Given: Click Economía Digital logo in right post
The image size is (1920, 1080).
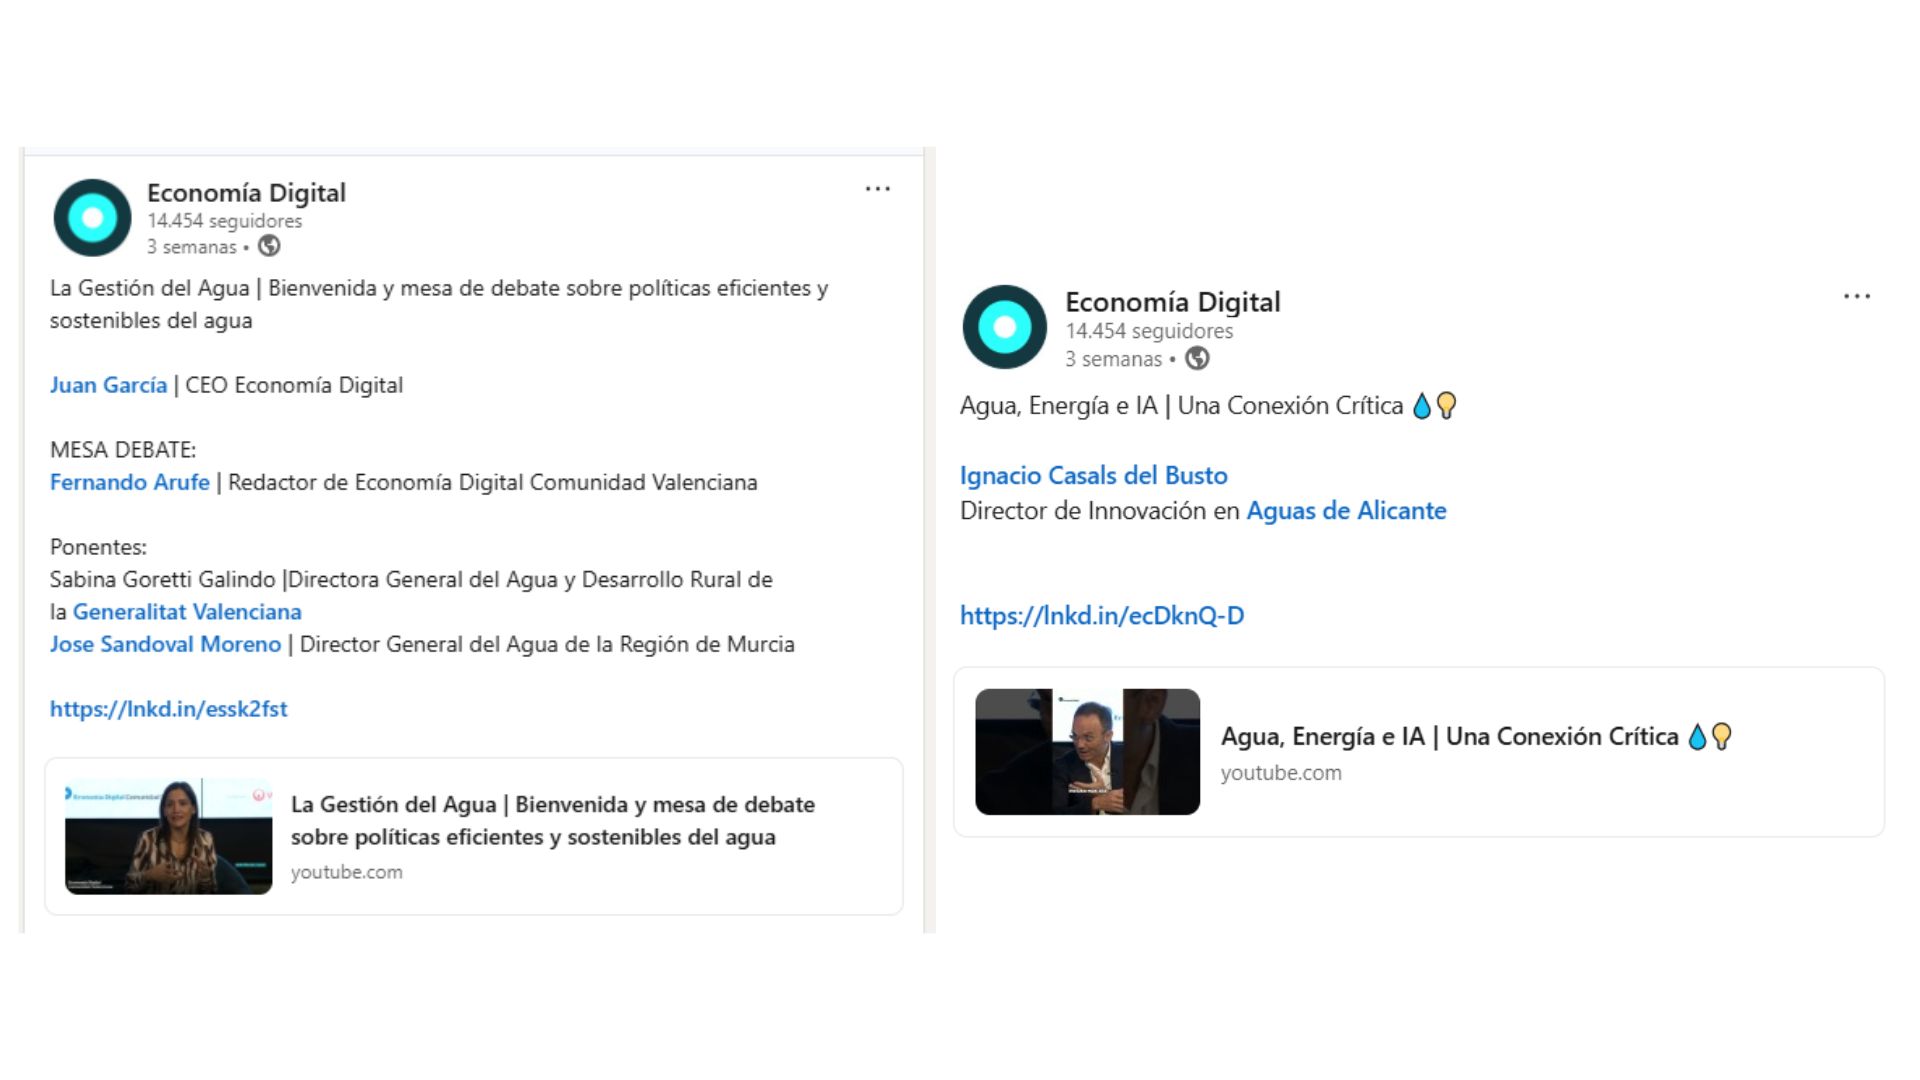Looking at the screenshot, I should [1004, 327].
